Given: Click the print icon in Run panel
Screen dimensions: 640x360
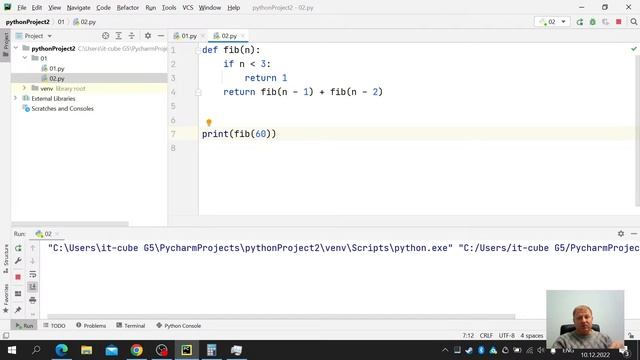Looking at the screenshot, I should [33, 300].
